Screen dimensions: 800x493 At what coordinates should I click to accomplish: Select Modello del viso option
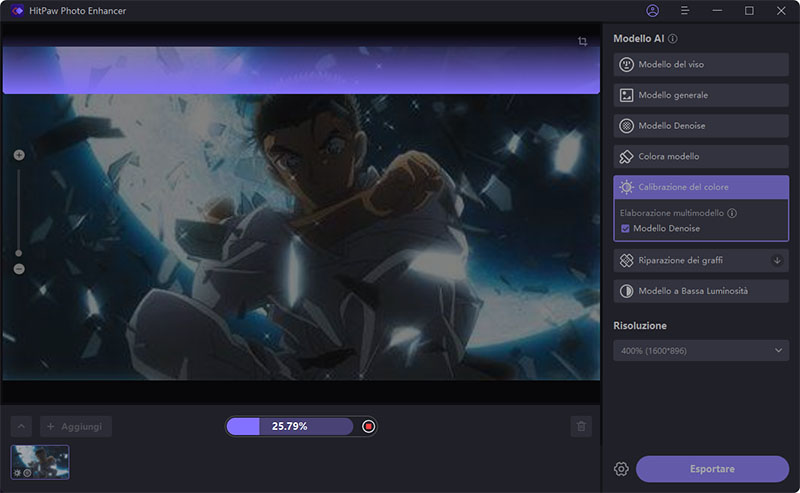(700, 65)
